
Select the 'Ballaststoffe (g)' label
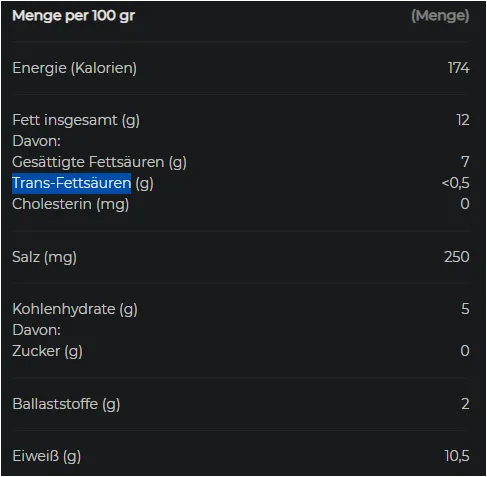66,404
